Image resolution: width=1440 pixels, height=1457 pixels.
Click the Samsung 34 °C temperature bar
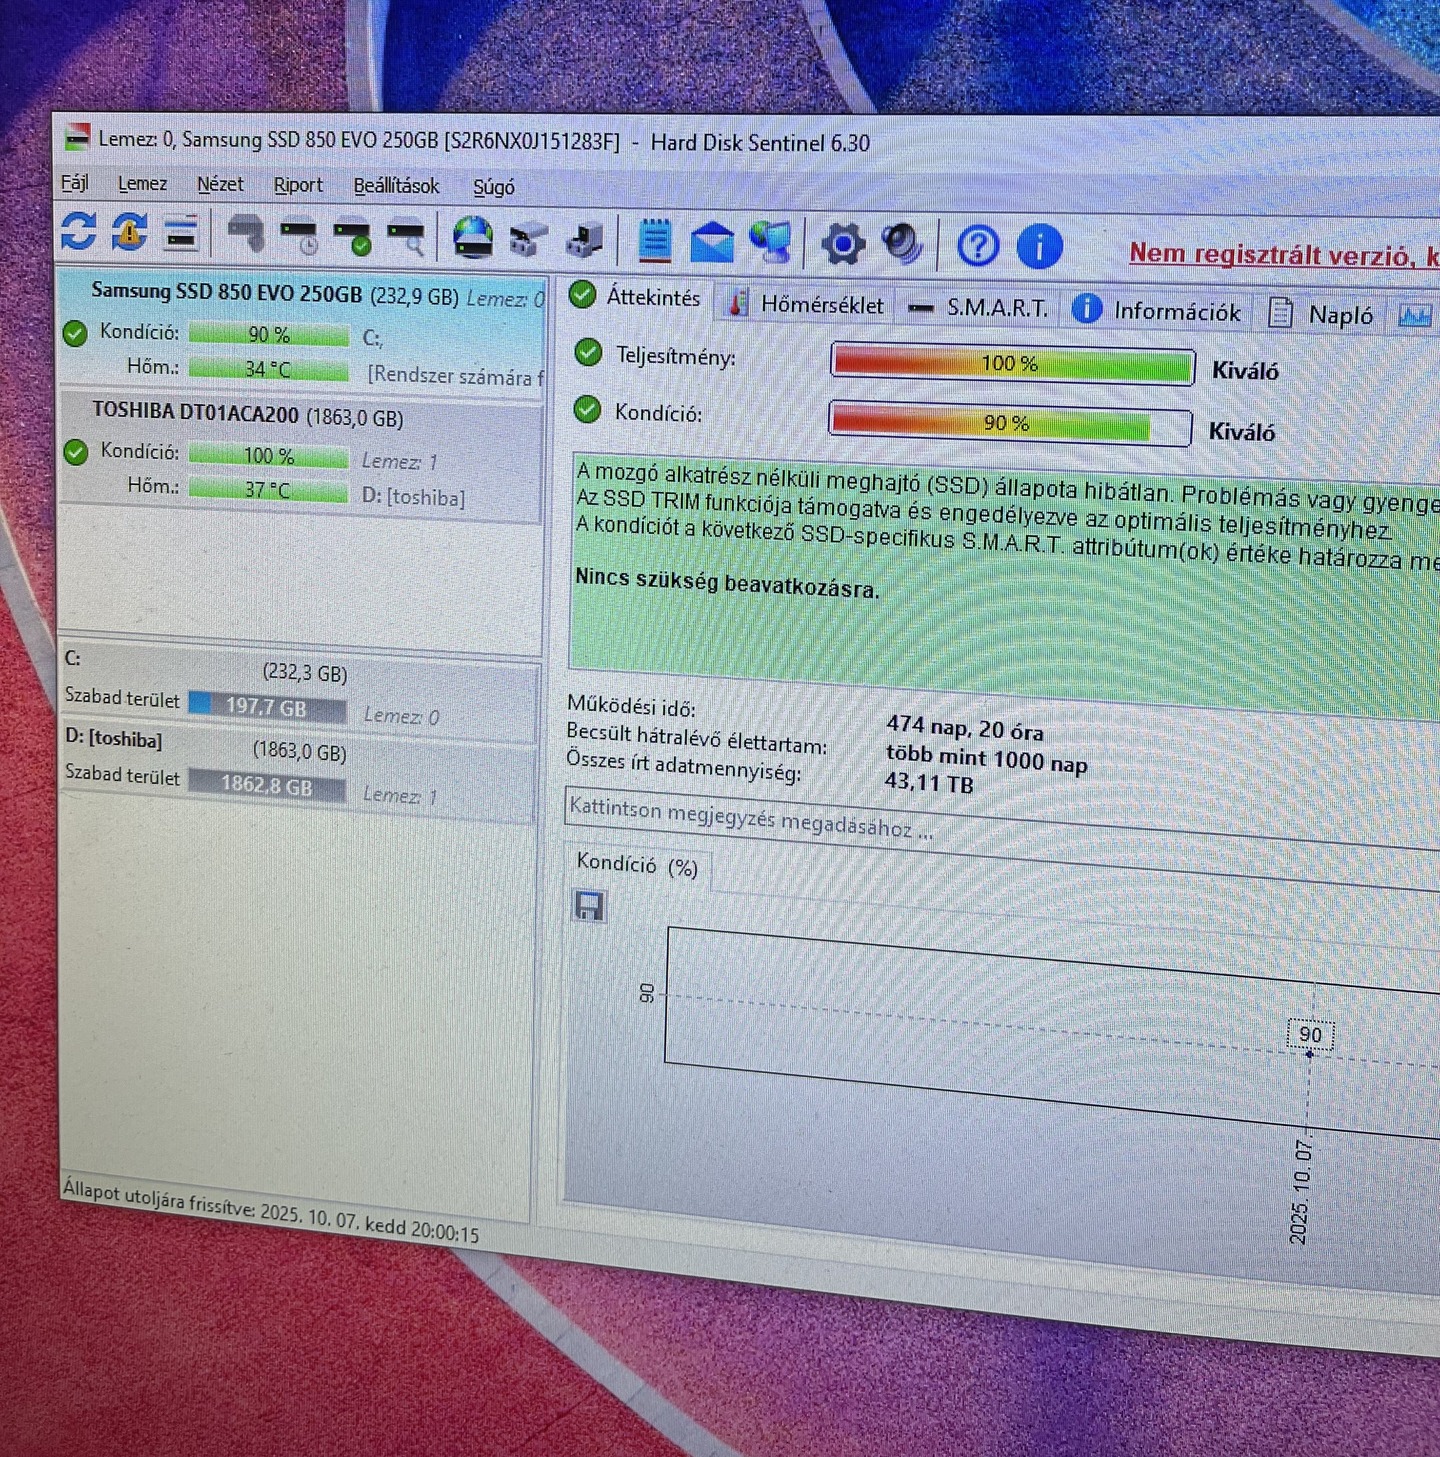click(x=268, y=369)
